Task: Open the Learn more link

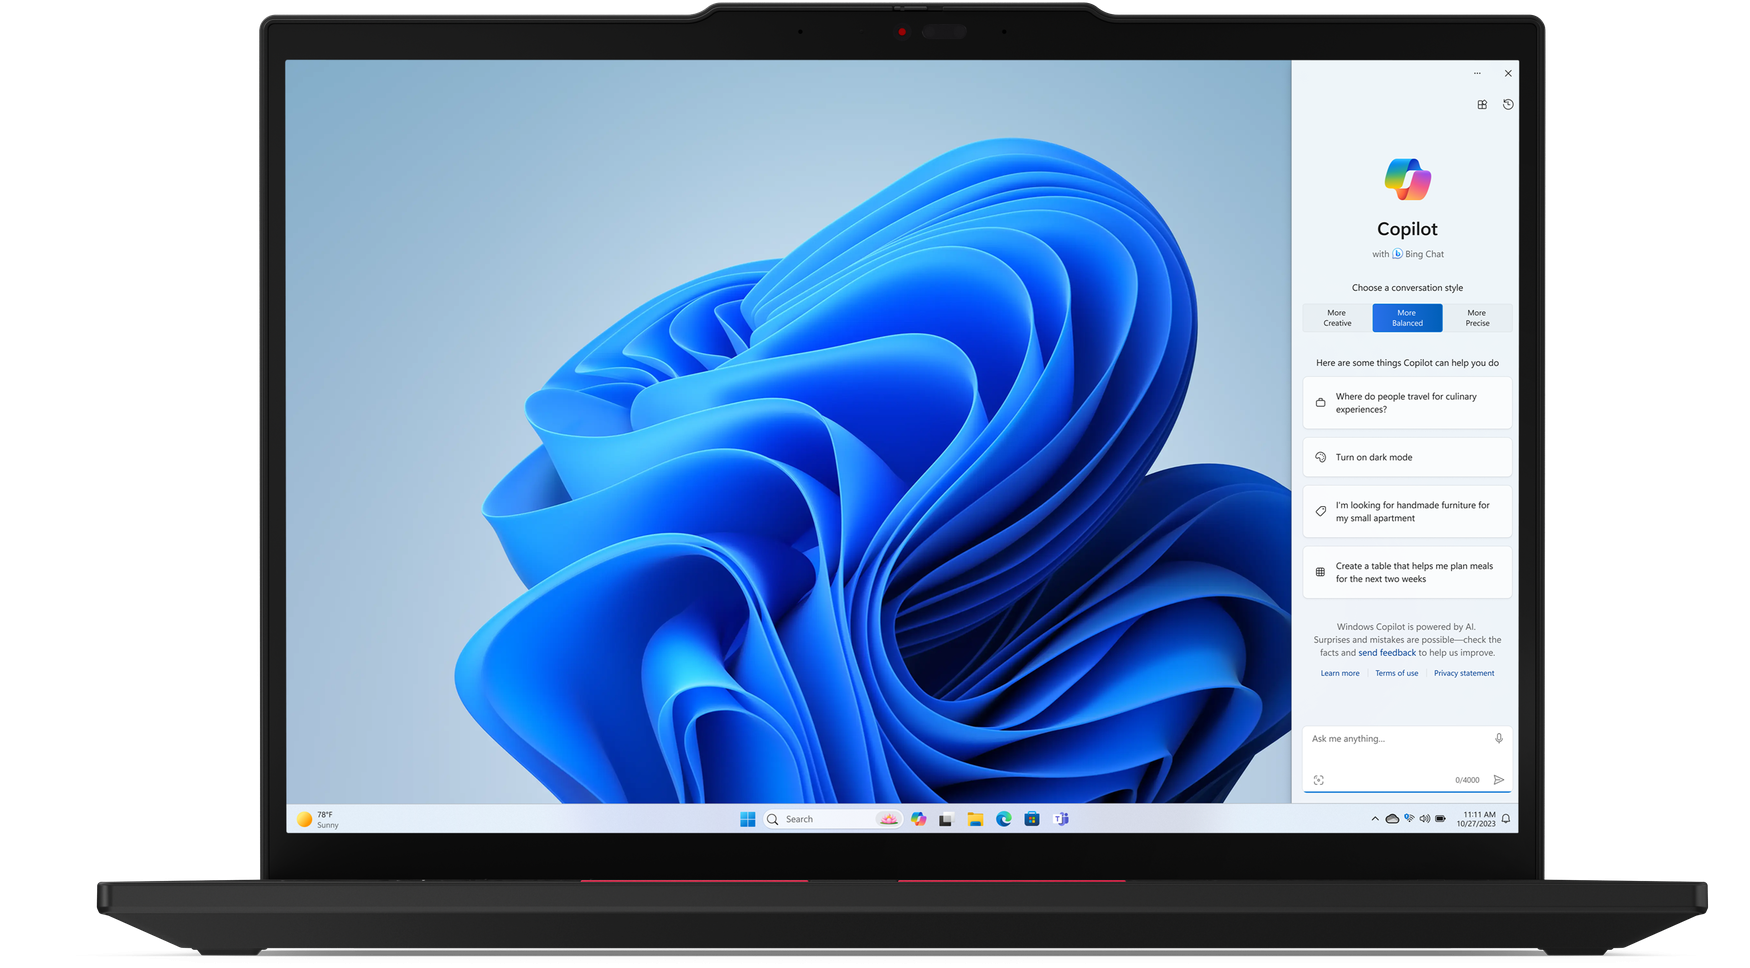Action: pyautogui.click(x=1340, y=673)
